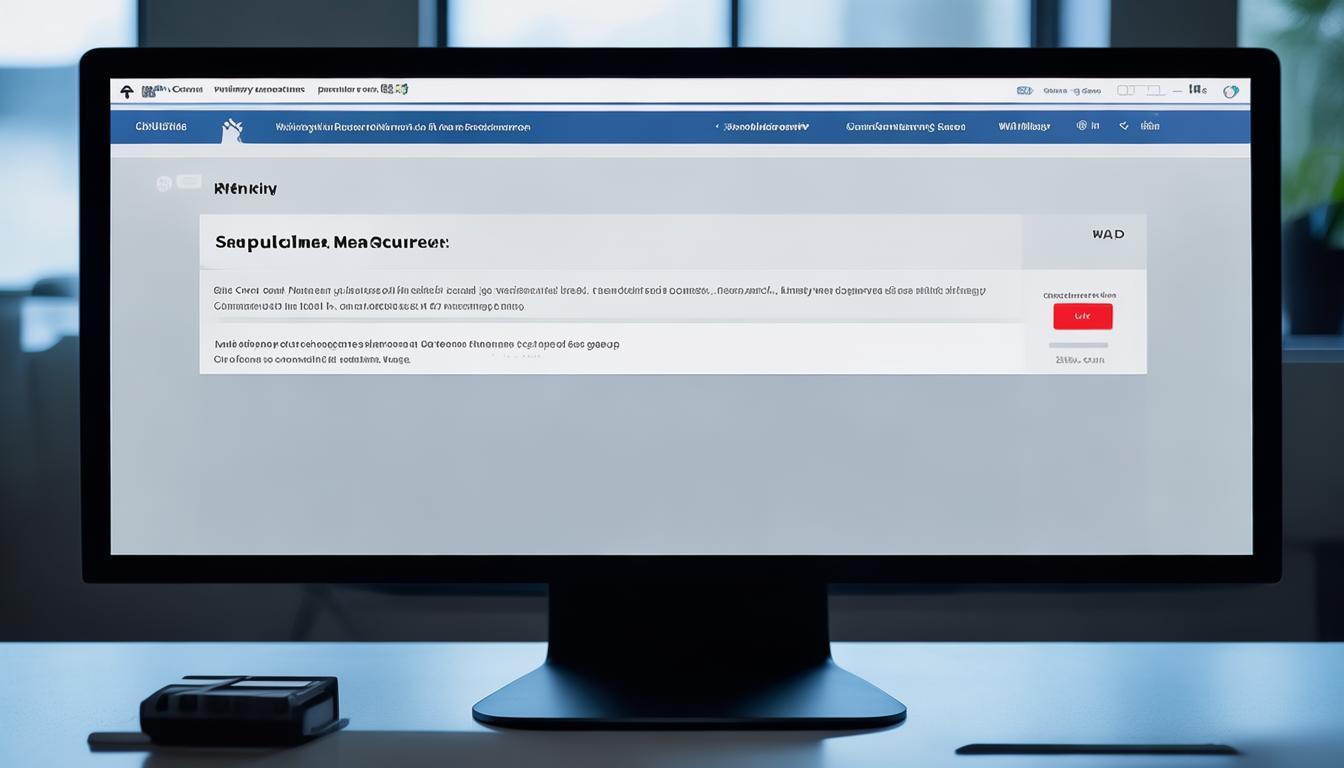Click the round chat icon left of the page heading
1344x768 pixels.
(x=164, y=184)
